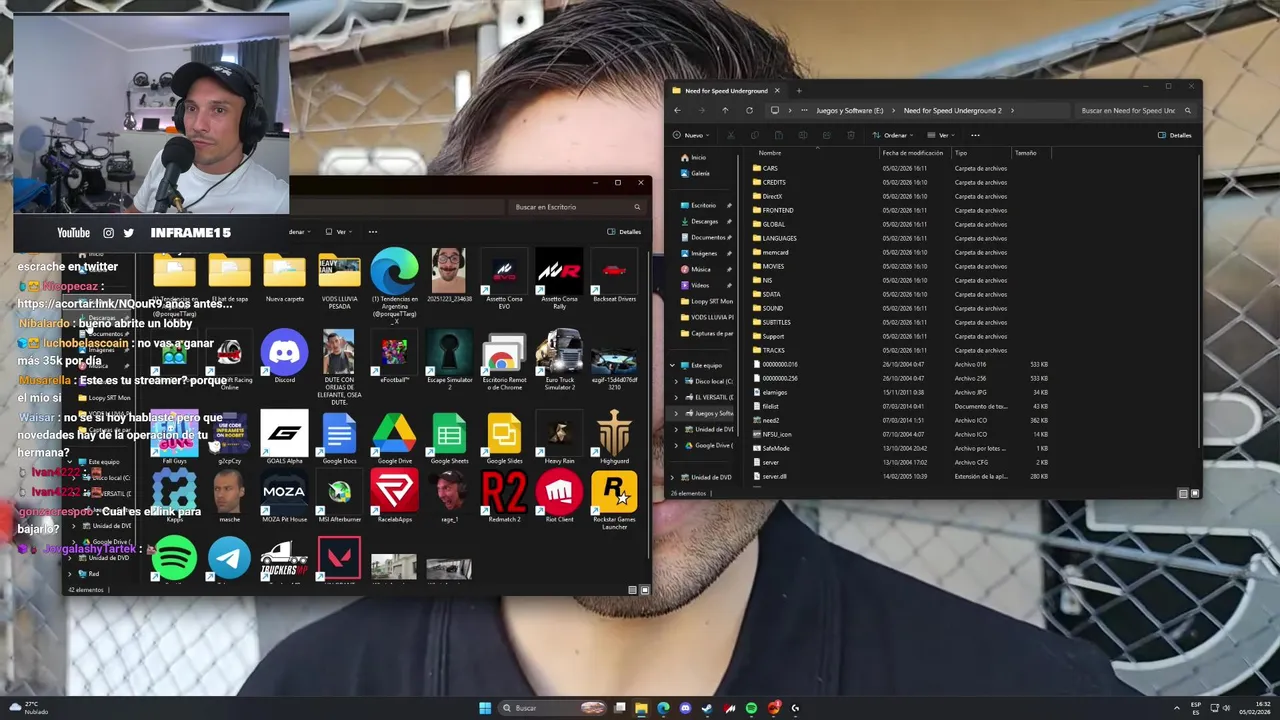Open Google Docs shortcut
The width and height of the screenshot is (1280, 720).
(x=339, y=438)
